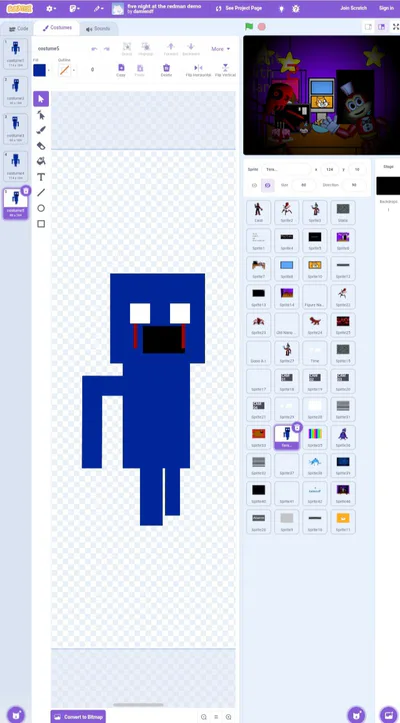Screen dimensions: 400x723
Task: Click the sprite Direction input field
Action: (354, 185)
